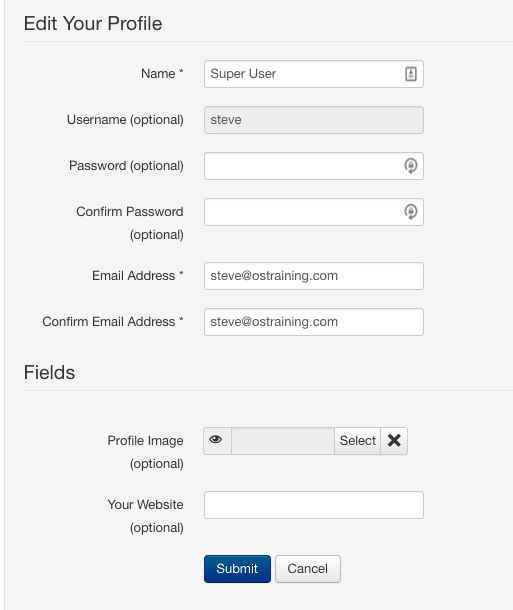Focus the Name text field
The width and height of the screenshot is (513, 610).
(313, 74)
